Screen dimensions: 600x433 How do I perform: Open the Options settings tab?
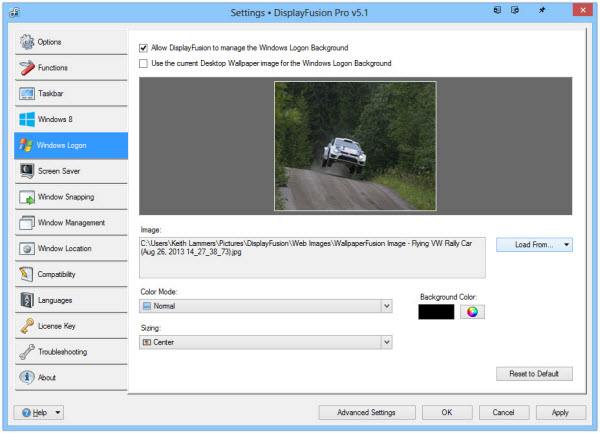coord(71,42)
